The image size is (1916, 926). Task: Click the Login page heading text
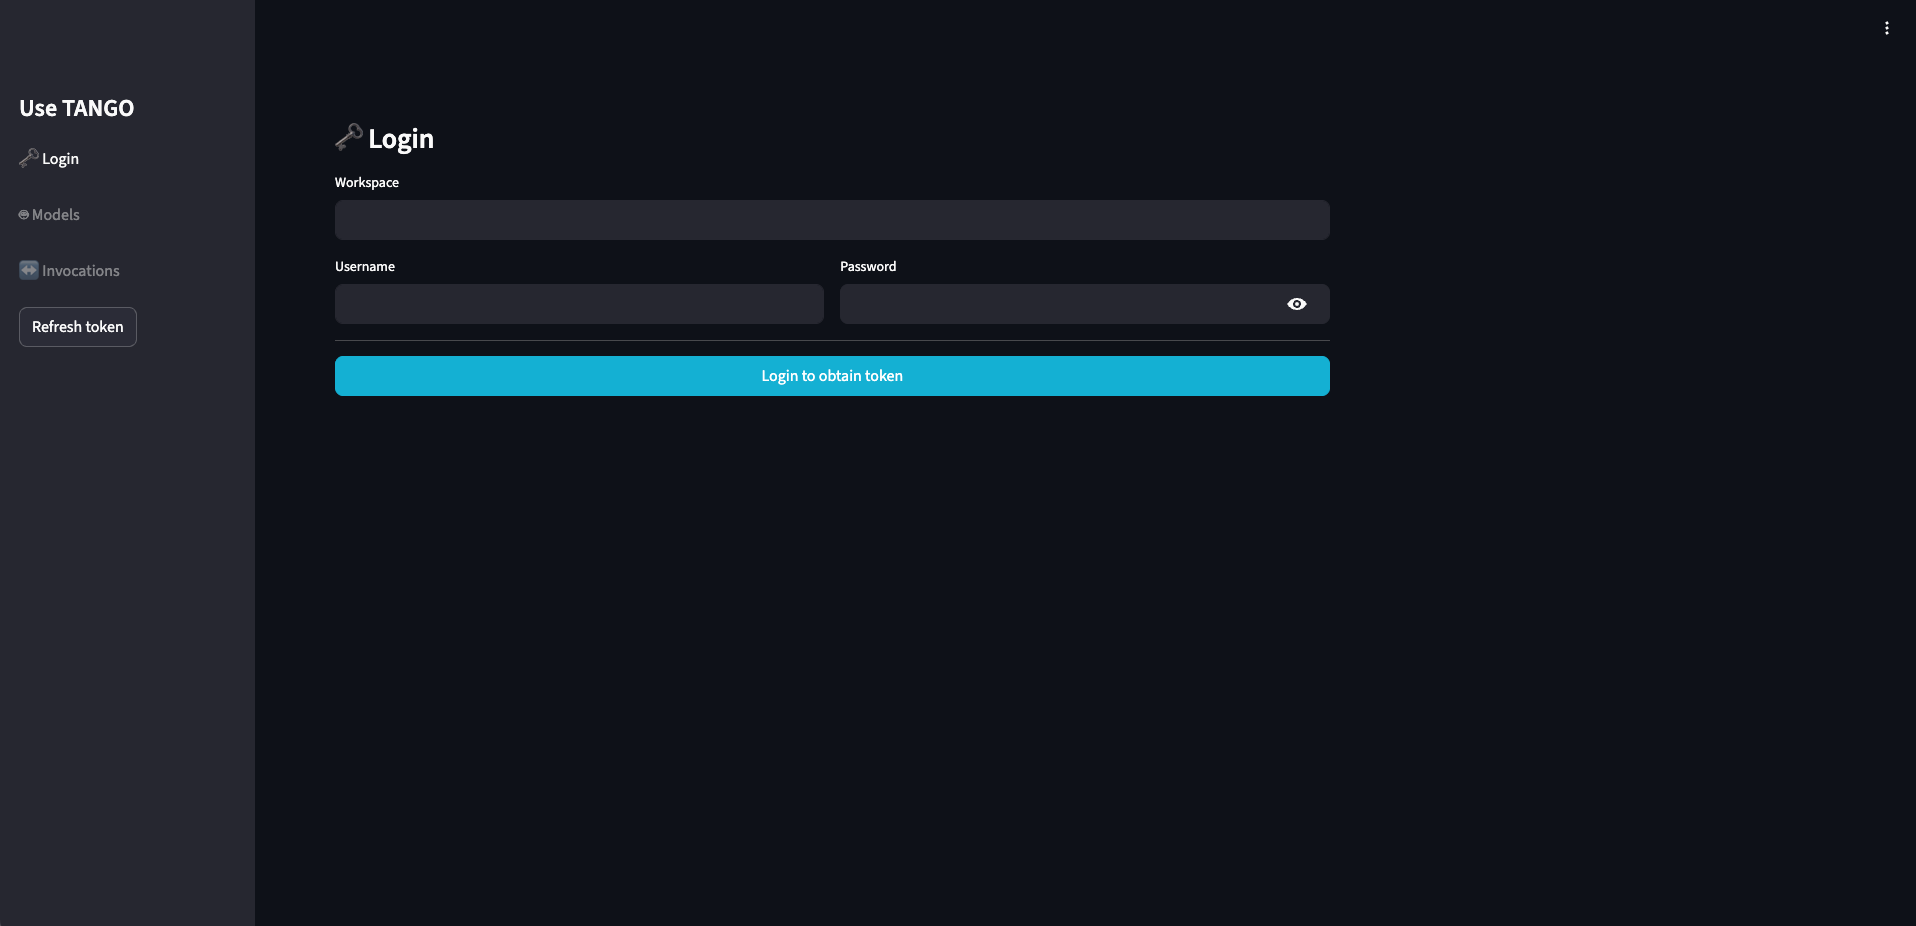point(399,139)
